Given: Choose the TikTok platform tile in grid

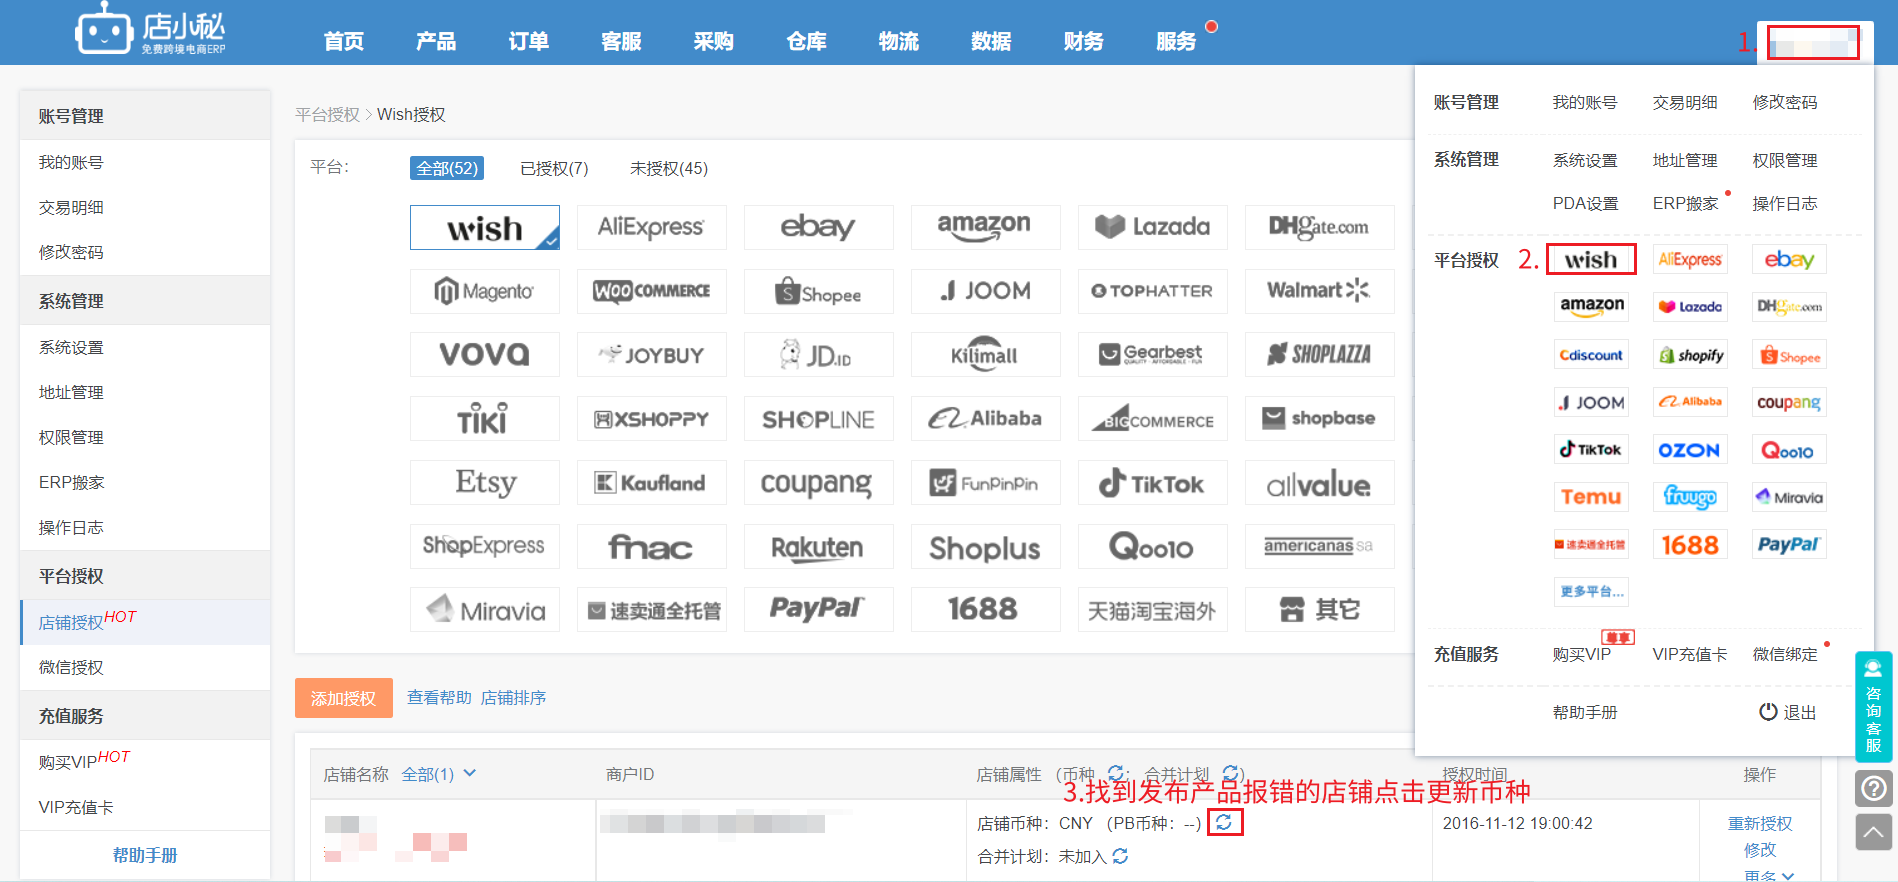Looking at the screenshot, I should [1153, 482].
